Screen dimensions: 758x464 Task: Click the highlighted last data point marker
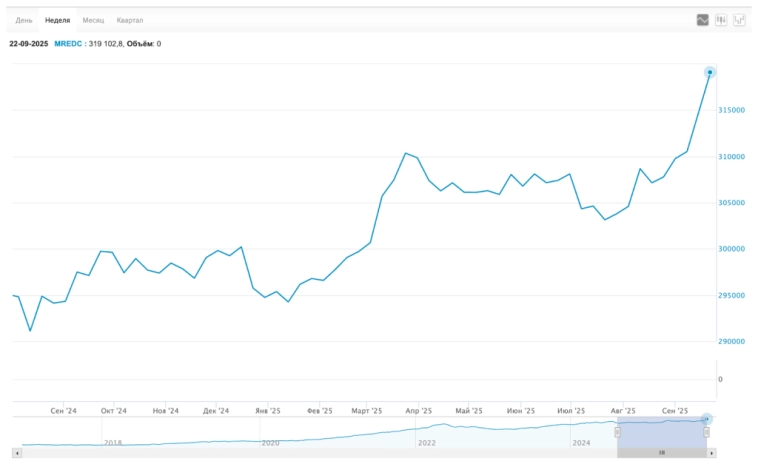(x=710, y=72)
